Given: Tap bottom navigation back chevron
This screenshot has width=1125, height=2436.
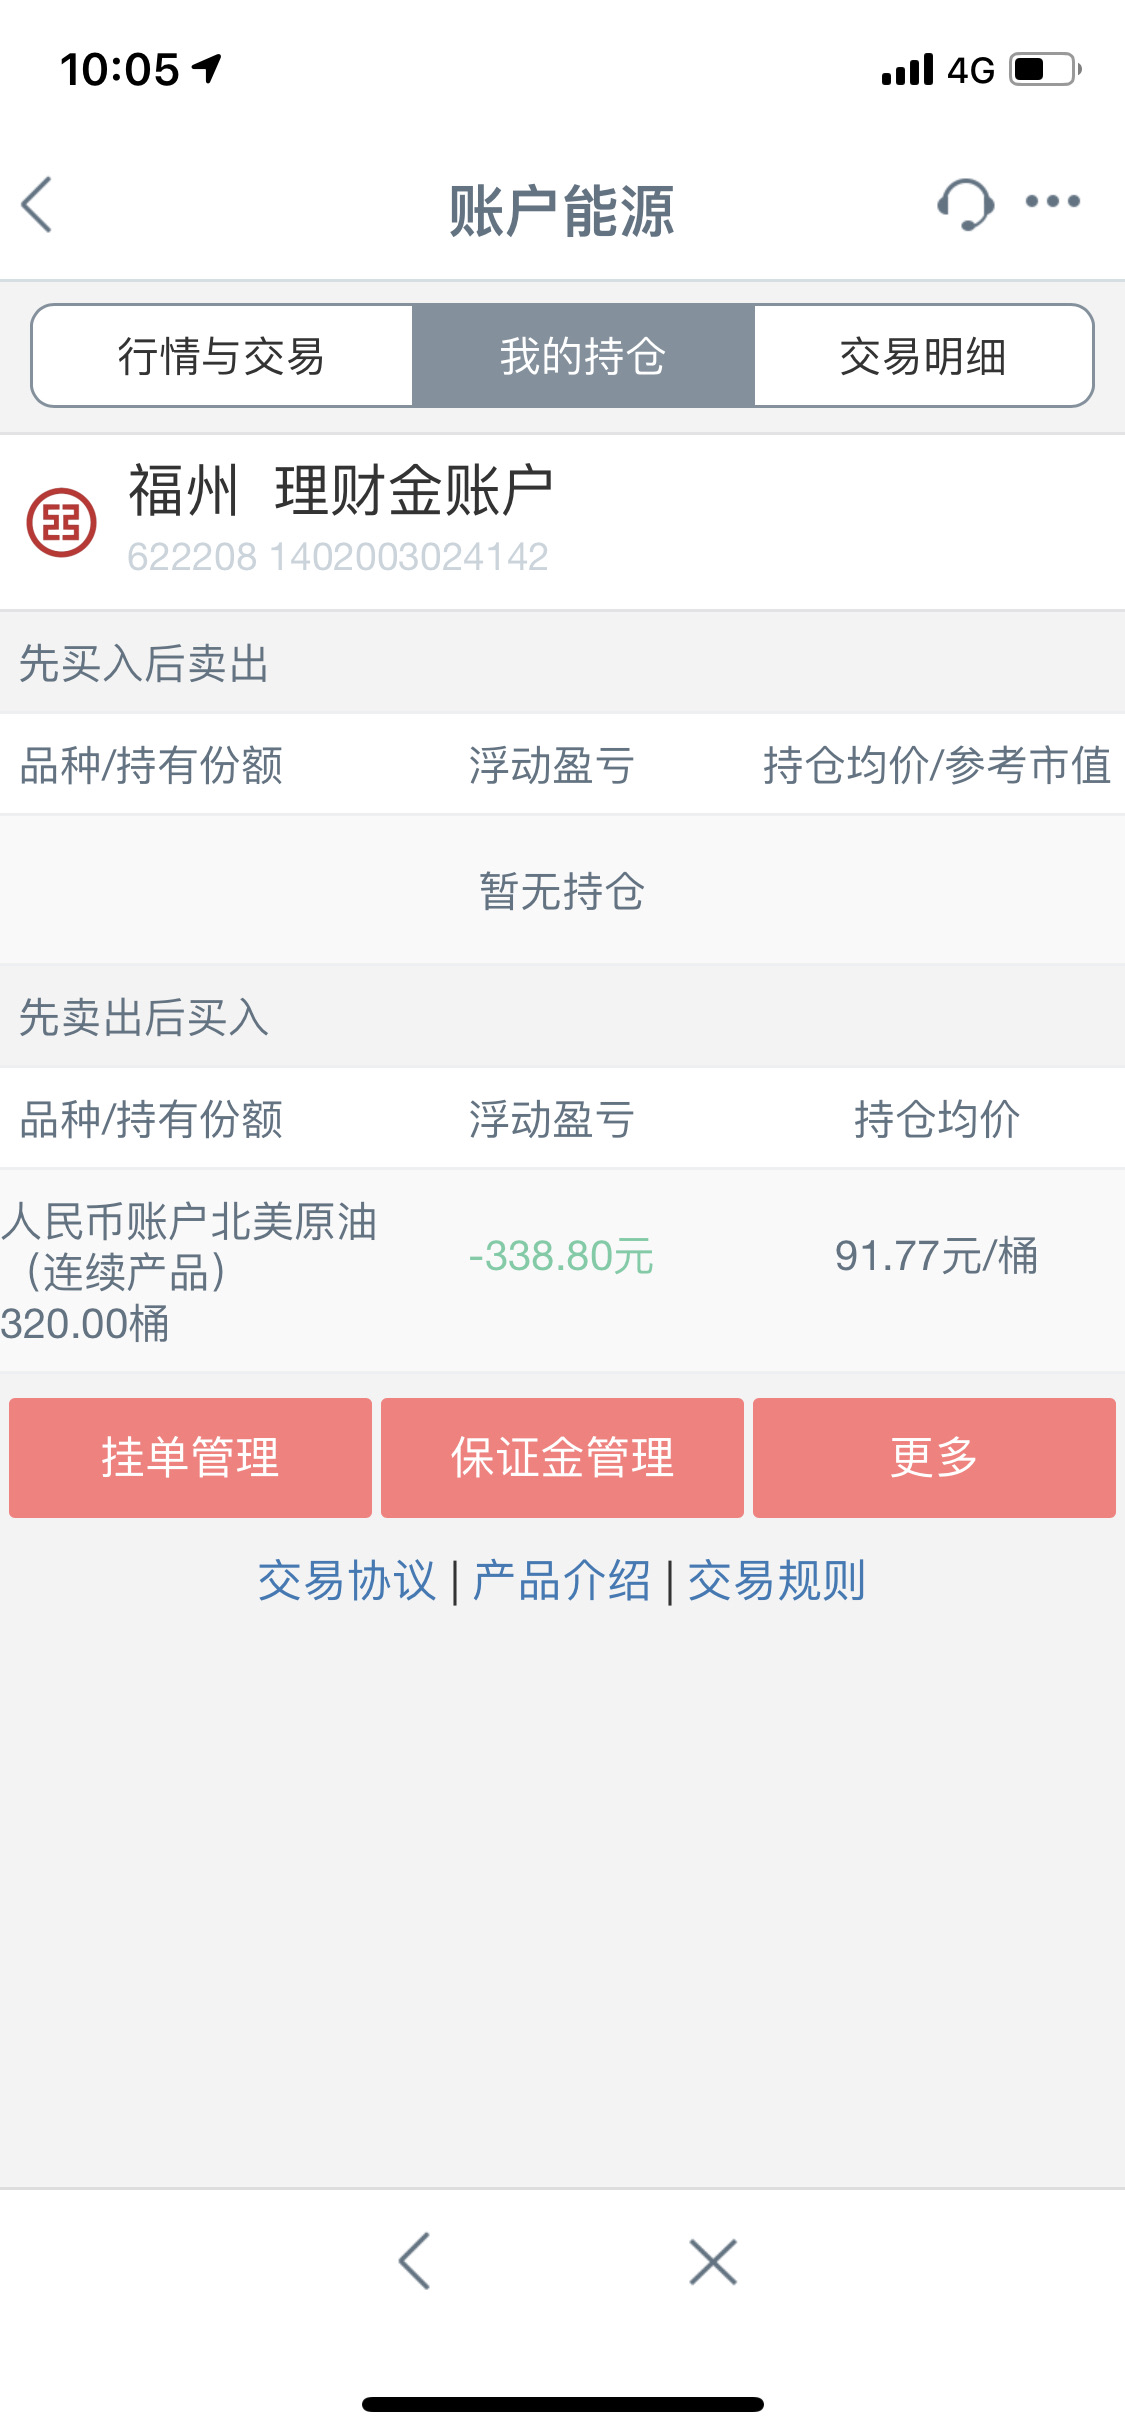Looking at the screenshot, I should point(414,2261).
